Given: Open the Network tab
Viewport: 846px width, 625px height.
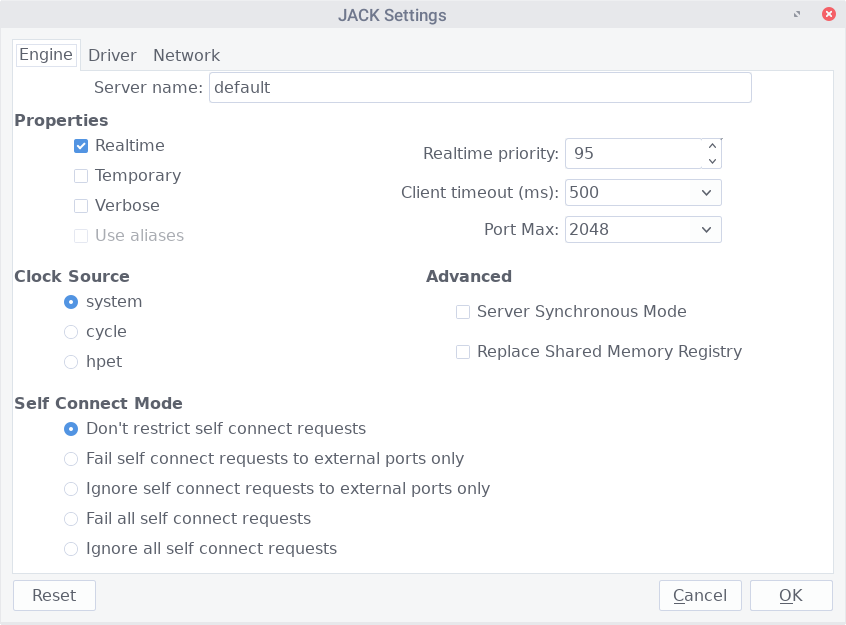Looking at the screenshot, I should [x=186, y=55].
